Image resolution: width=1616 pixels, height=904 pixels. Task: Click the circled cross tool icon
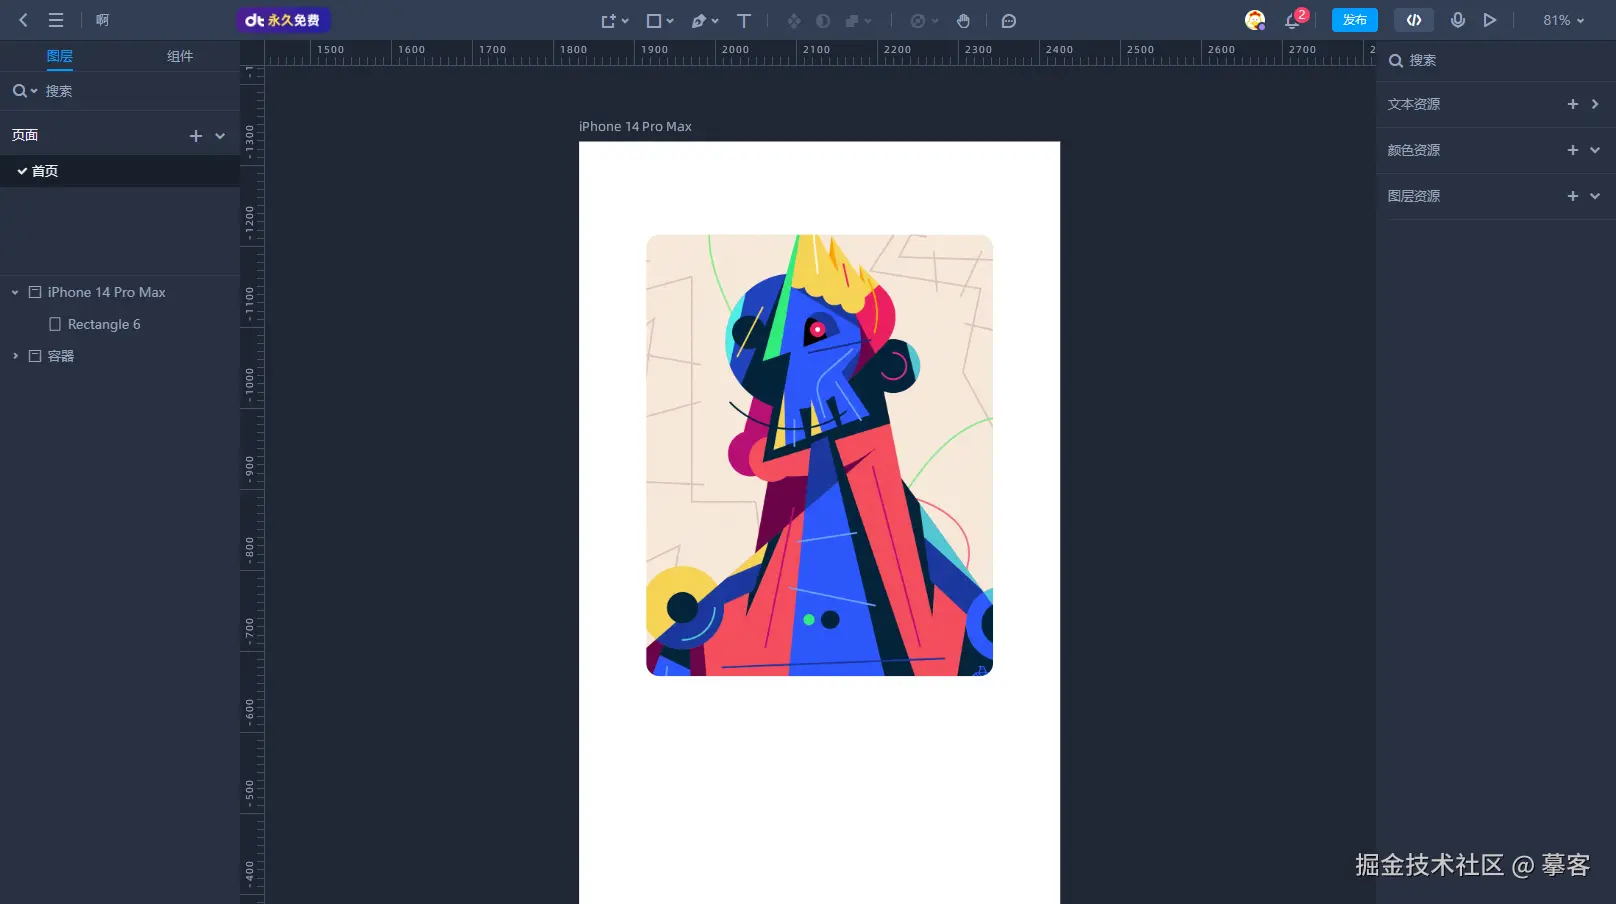coord(917,20)
